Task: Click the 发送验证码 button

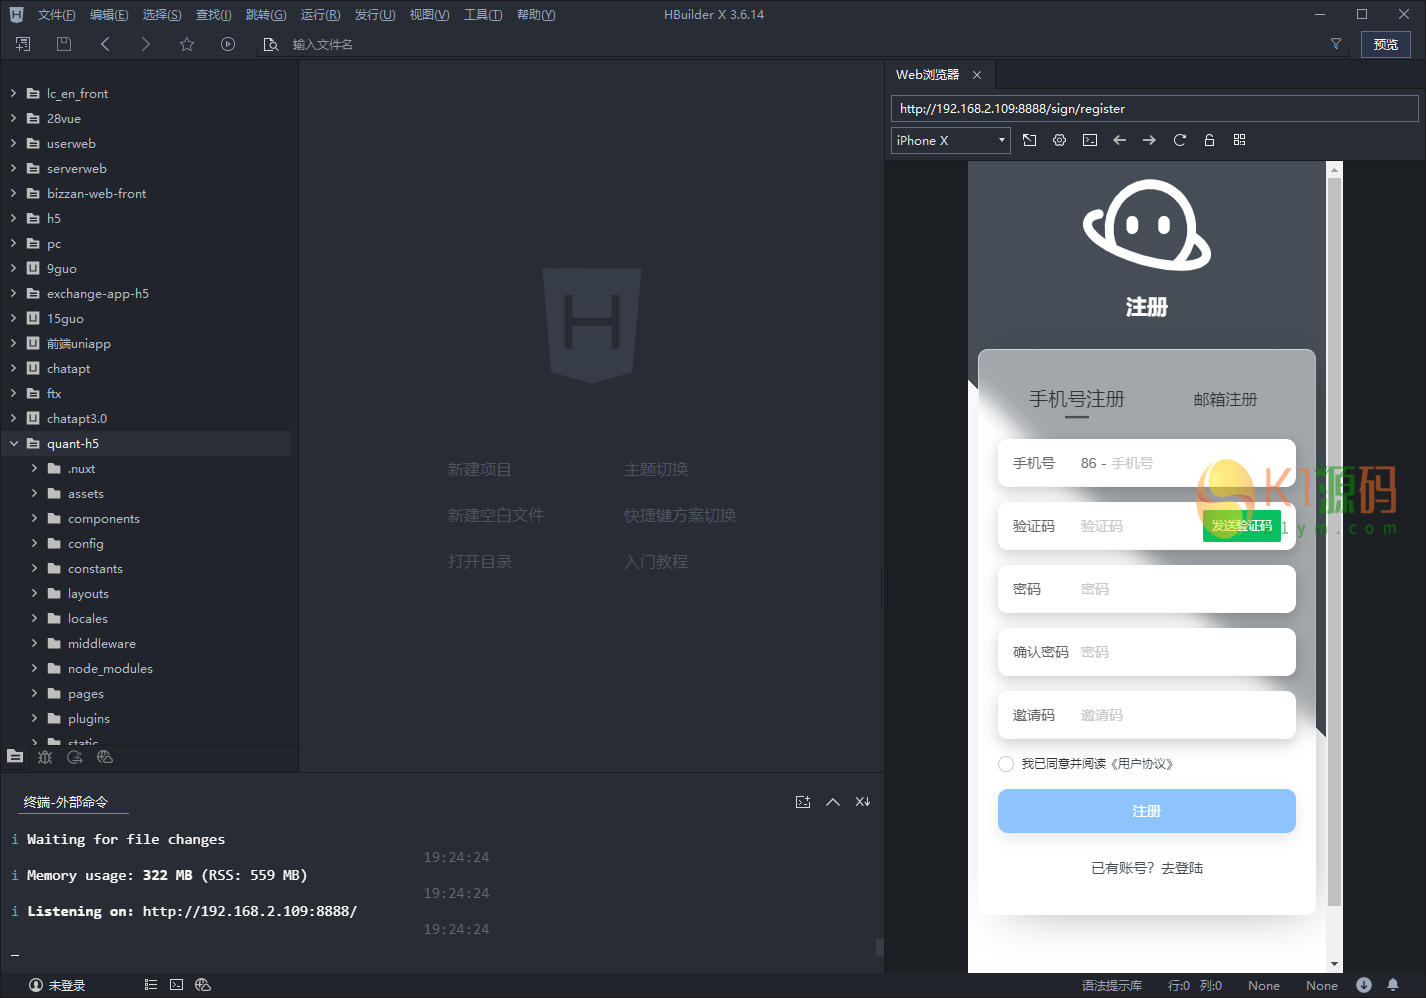Action: click(1241, 526)
